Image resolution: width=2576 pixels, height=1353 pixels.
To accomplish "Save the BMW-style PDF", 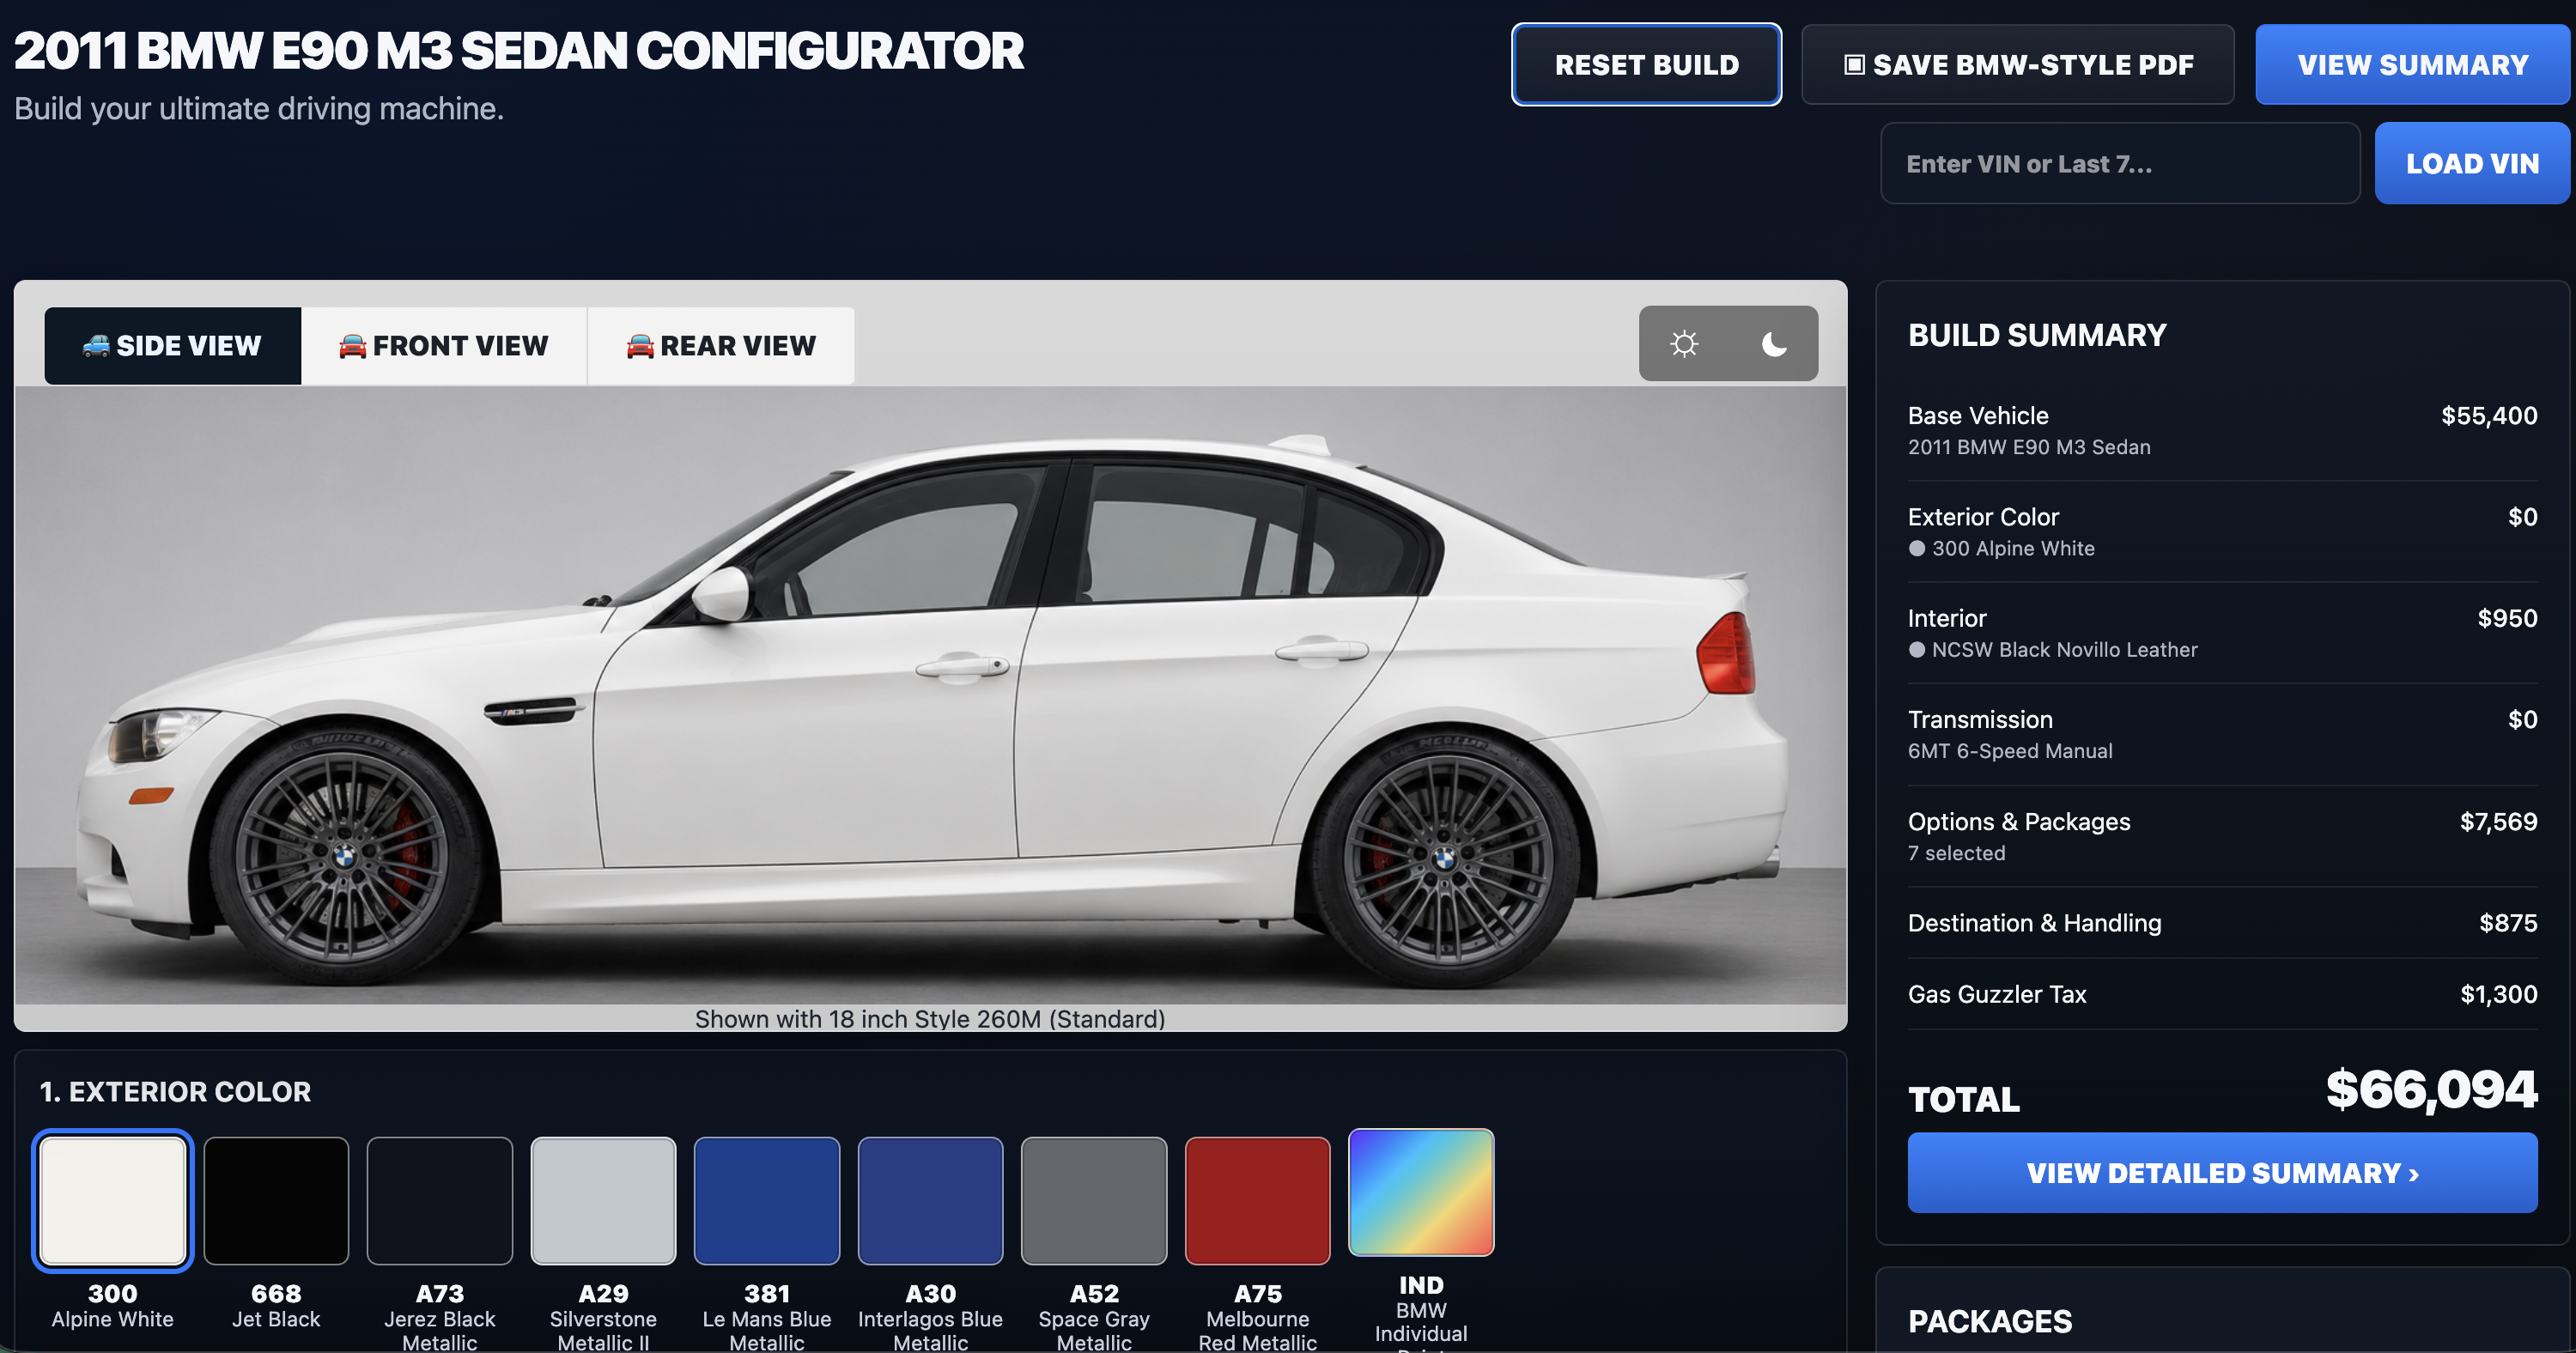I will click(2018, 64).
